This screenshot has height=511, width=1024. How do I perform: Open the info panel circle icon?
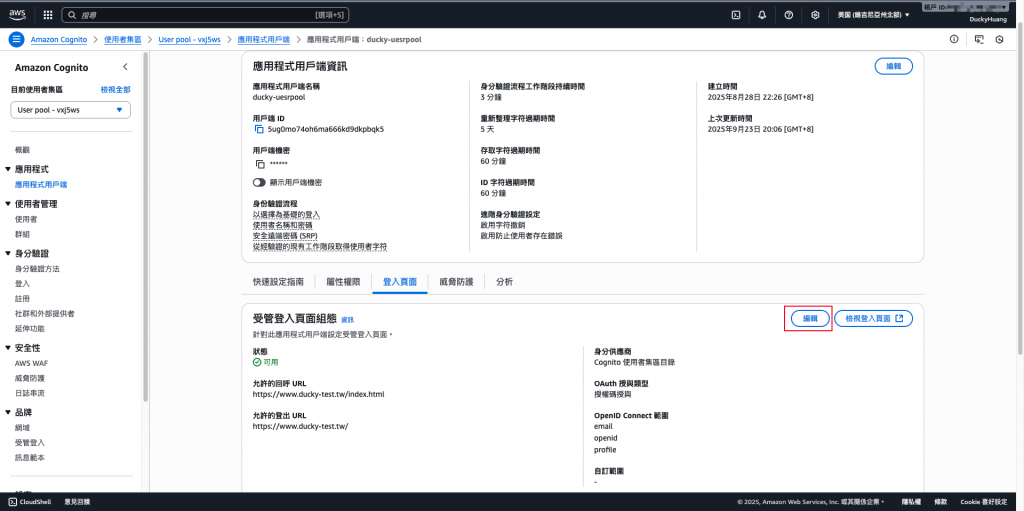point(954,39)
